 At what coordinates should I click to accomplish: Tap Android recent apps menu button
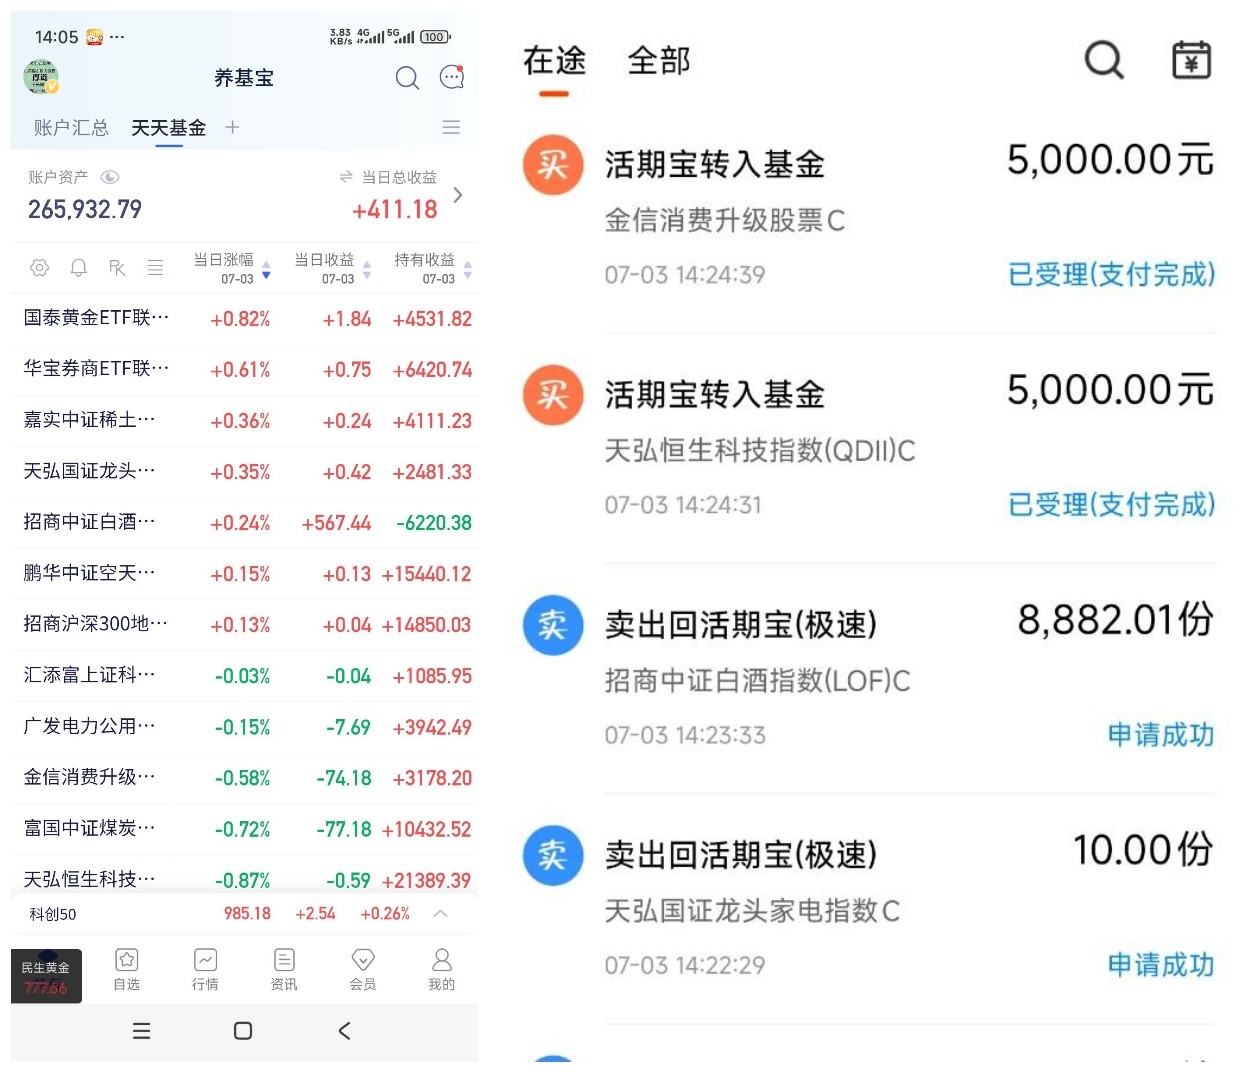click(142, 1031)
